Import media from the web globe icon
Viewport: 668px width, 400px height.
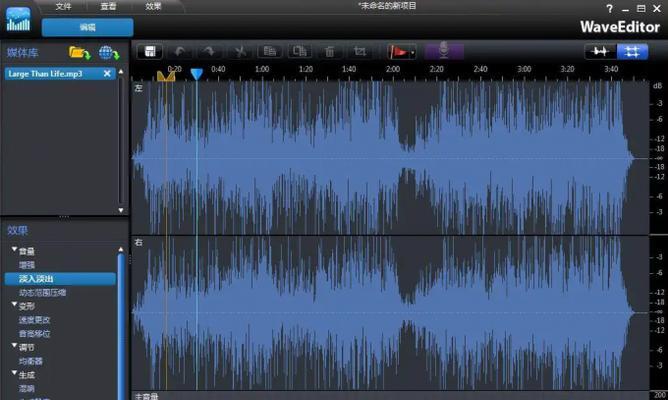tap(109, 53)
